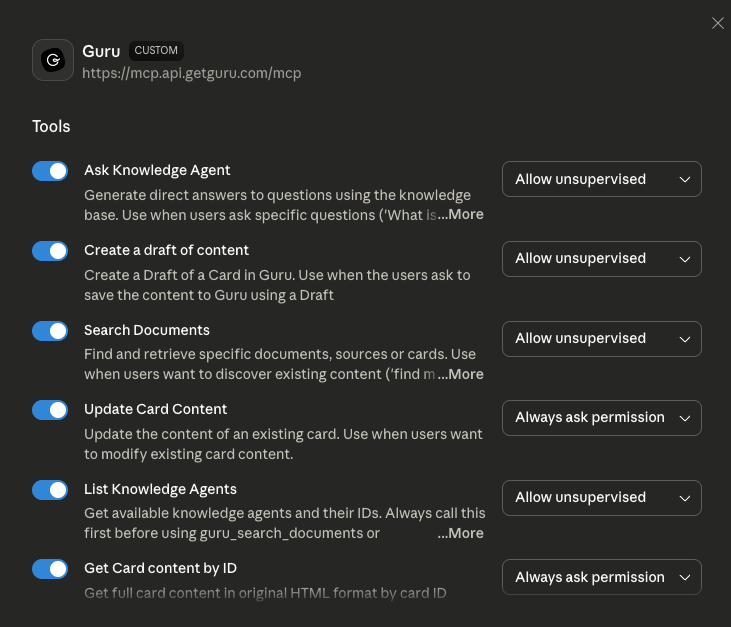
Task: Disable the Ask Knowledge Agent toggle
Action: coord(50,171)
